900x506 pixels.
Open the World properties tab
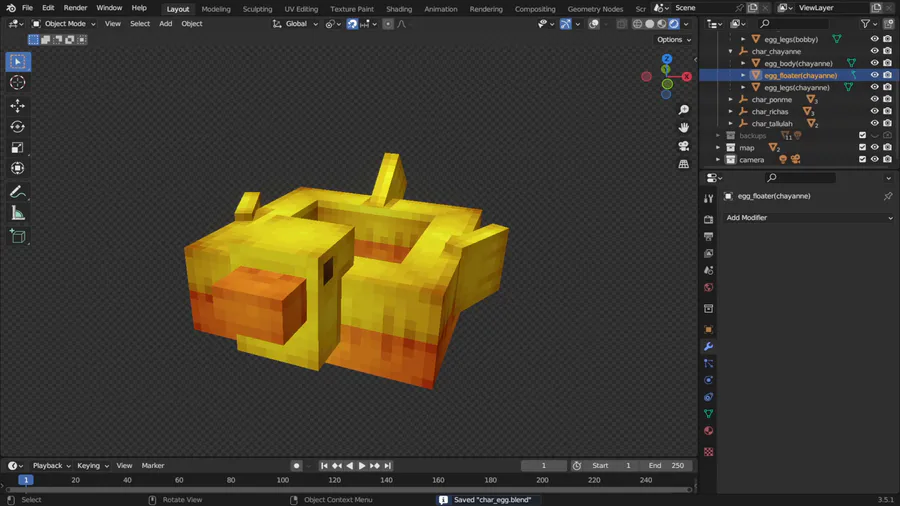pyautogui.click(x=708, y=287)
